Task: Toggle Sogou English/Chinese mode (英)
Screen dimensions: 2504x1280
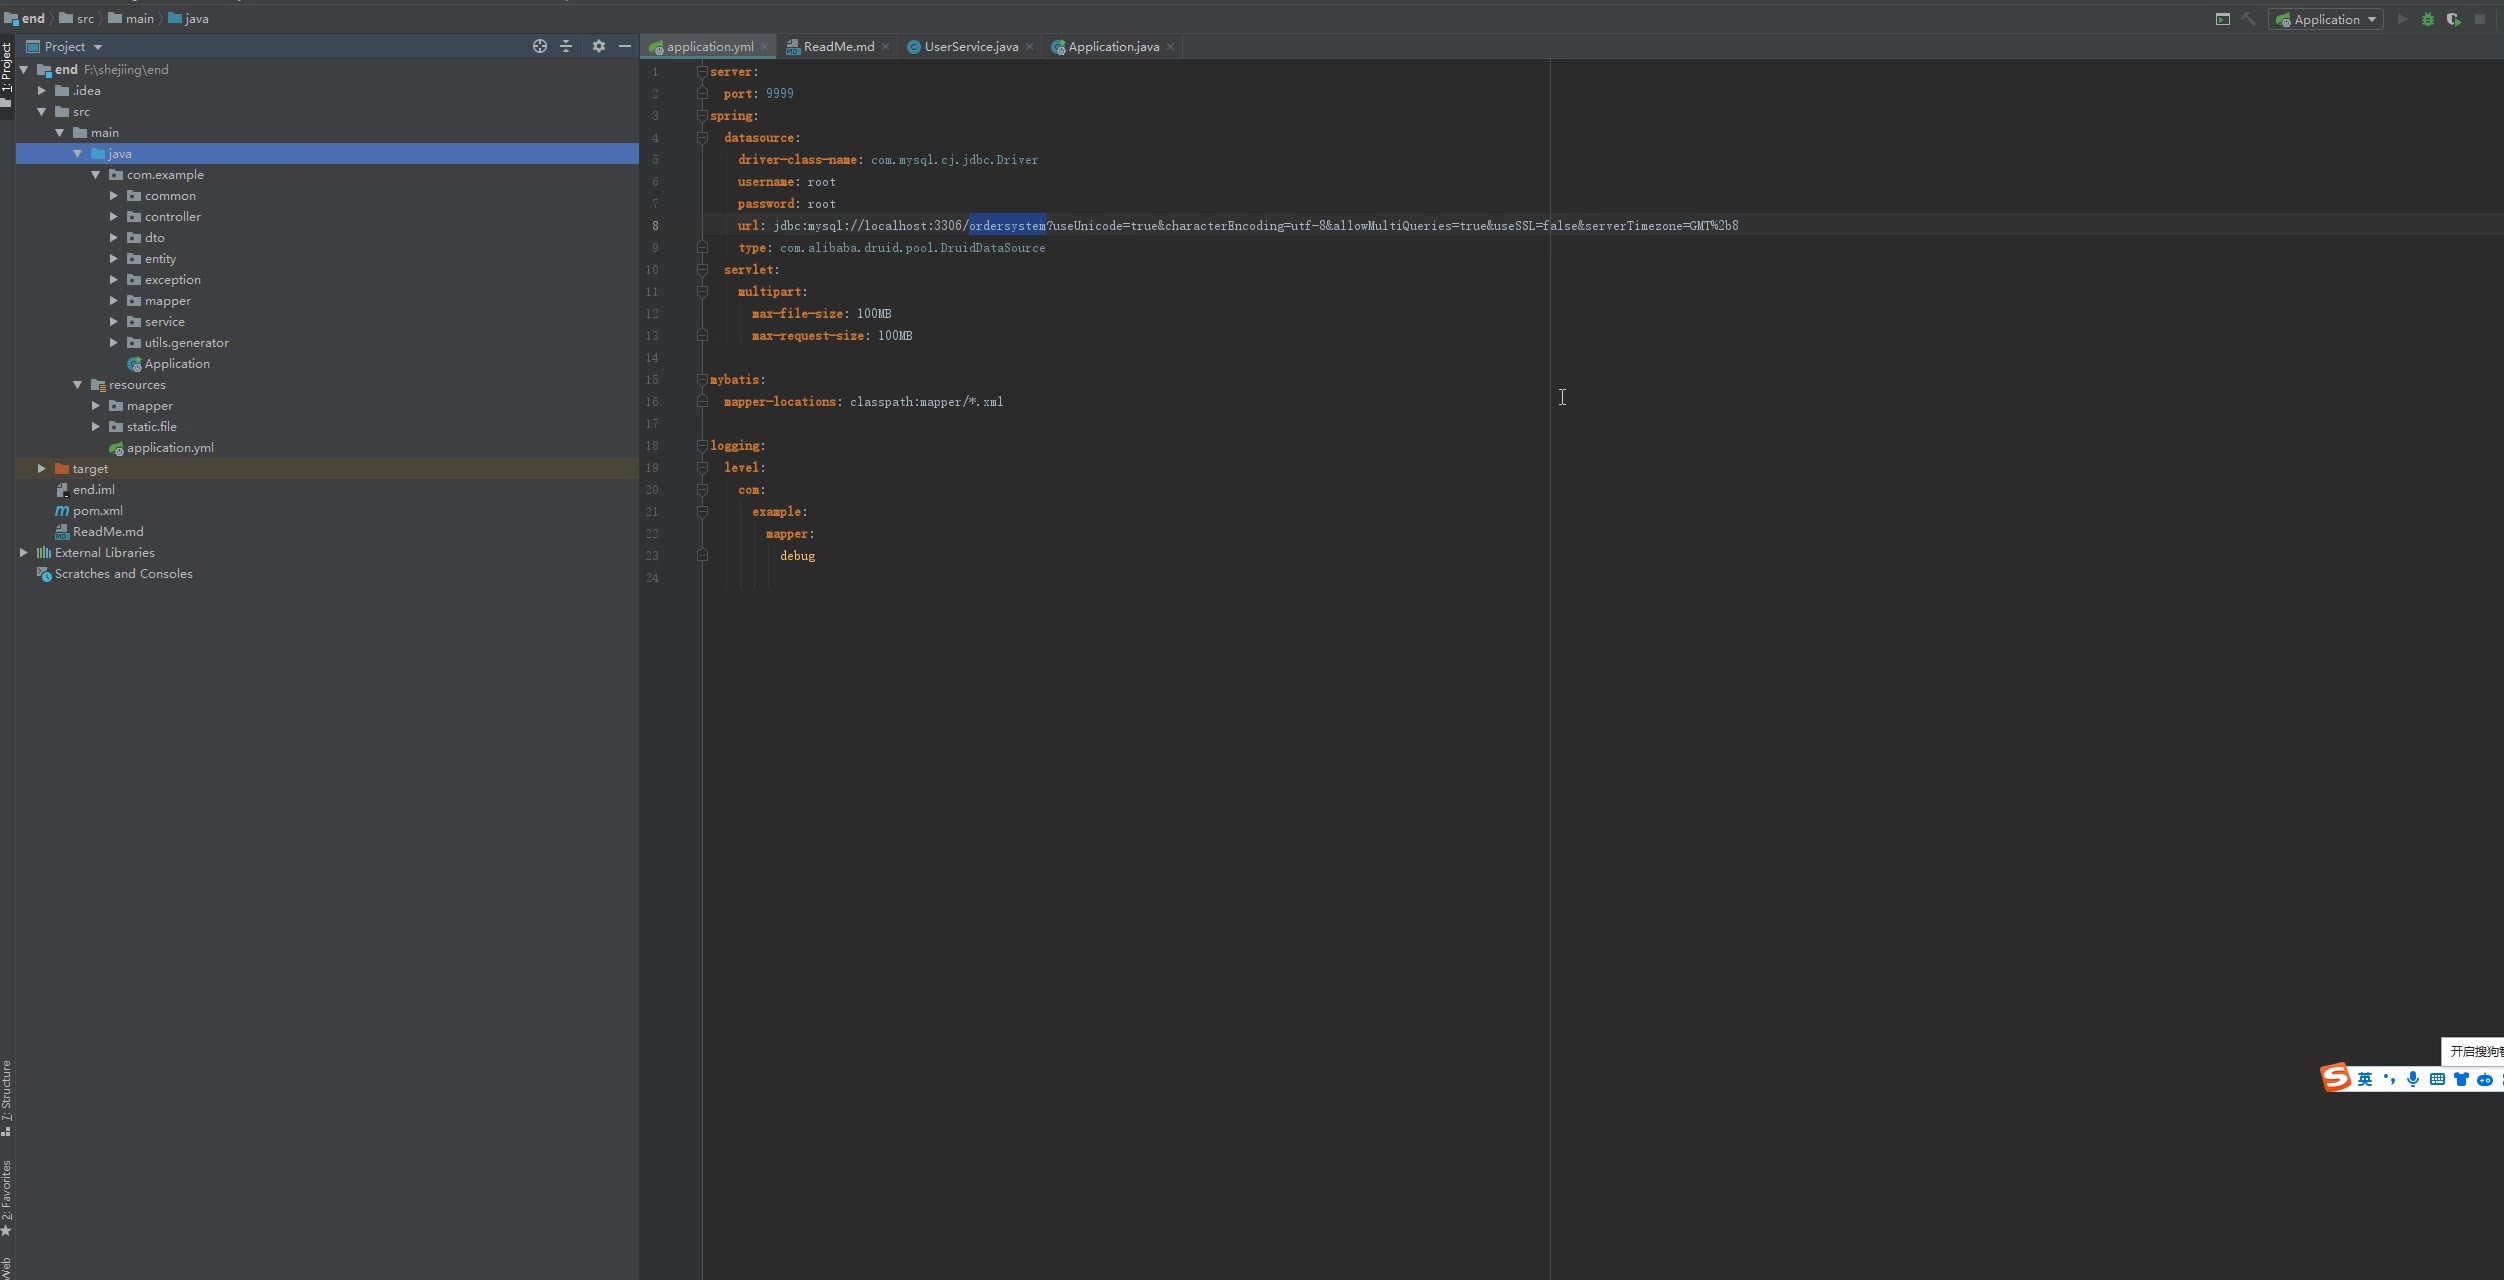Action: (2364, 1079)
